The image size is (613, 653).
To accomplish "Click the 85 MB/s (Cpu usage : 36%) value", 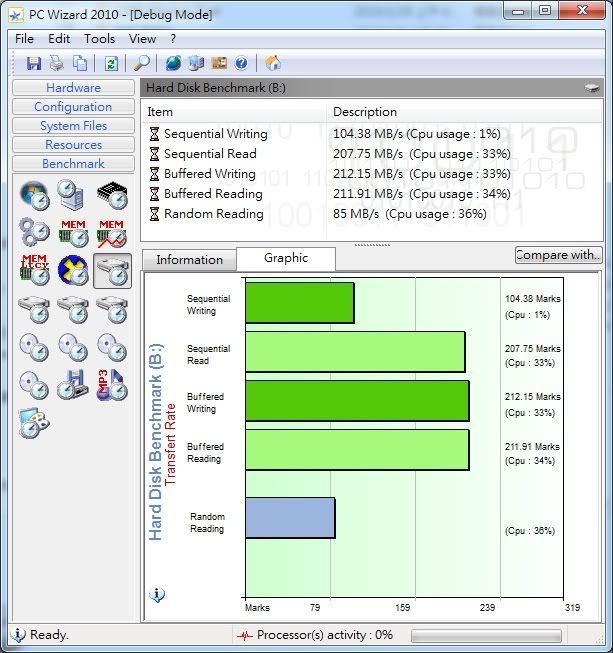I will point(410,214).
